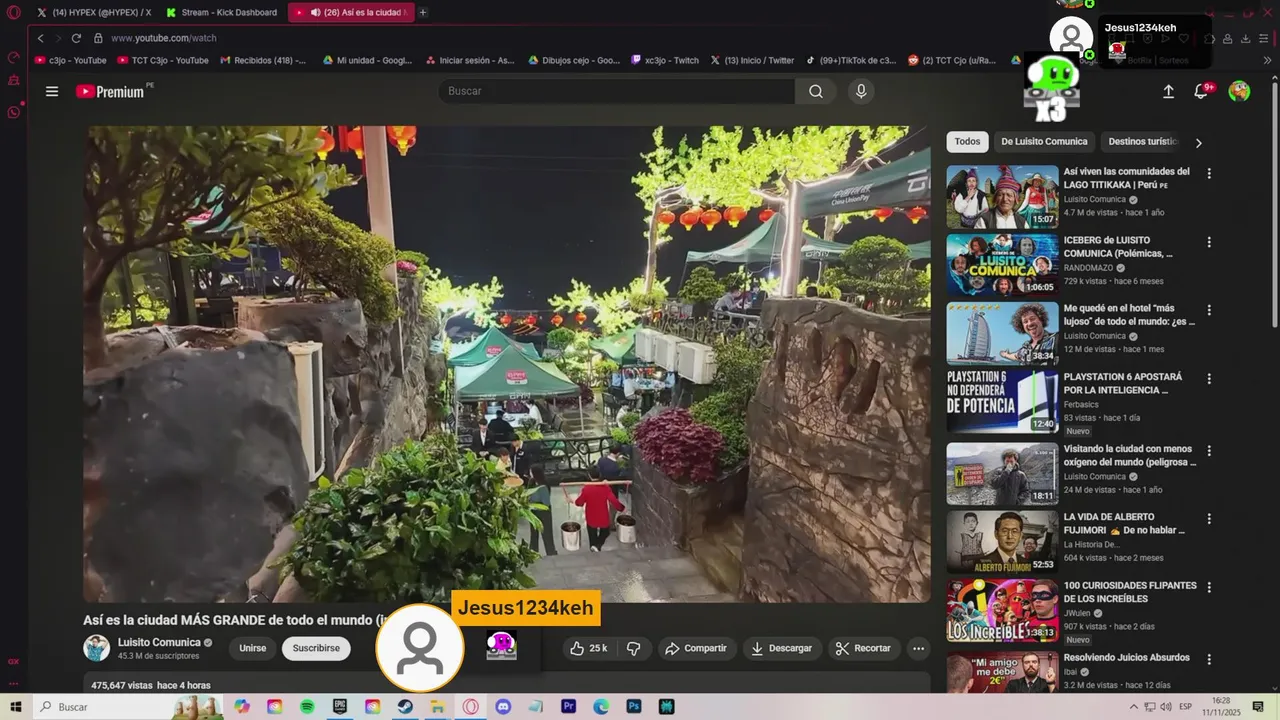1280x720 pixels.
Task: Click the main video player
Action: tap(507, 364)
